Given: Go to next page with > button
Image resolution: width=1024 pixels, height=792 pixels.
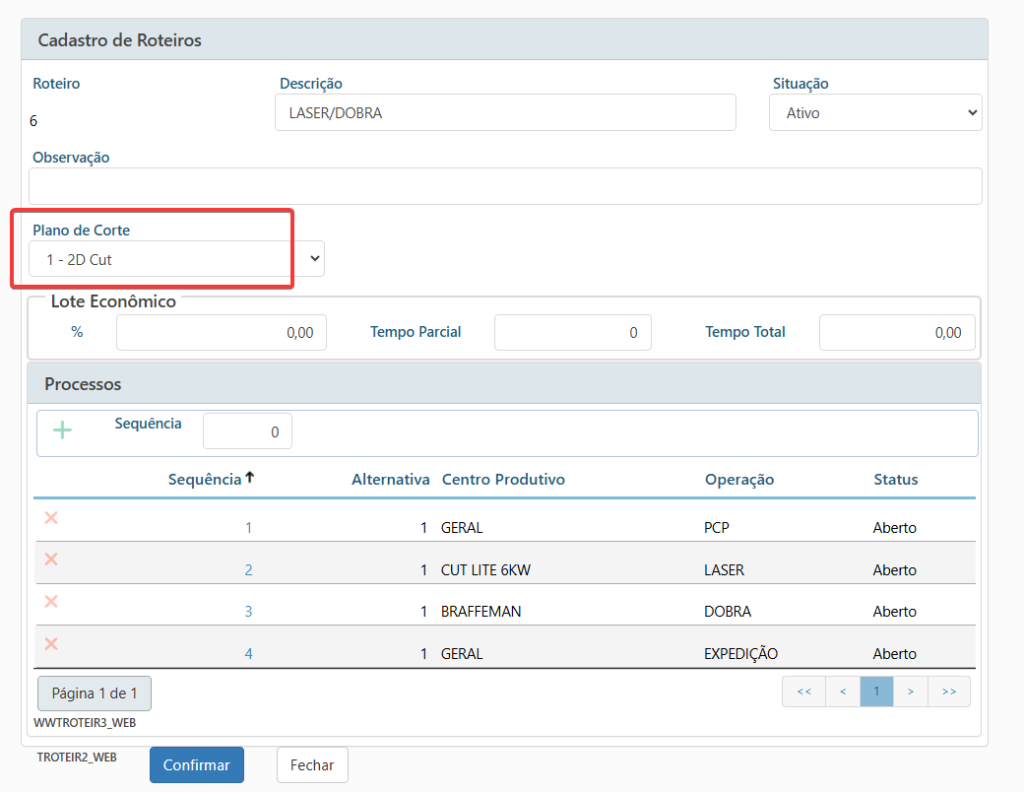Looking at the screenshot, I should click(910, 691).
